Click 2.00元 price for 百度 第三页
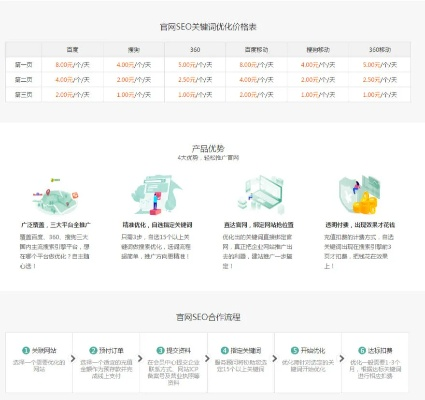 pyautogui.click(x=64, y=95)
